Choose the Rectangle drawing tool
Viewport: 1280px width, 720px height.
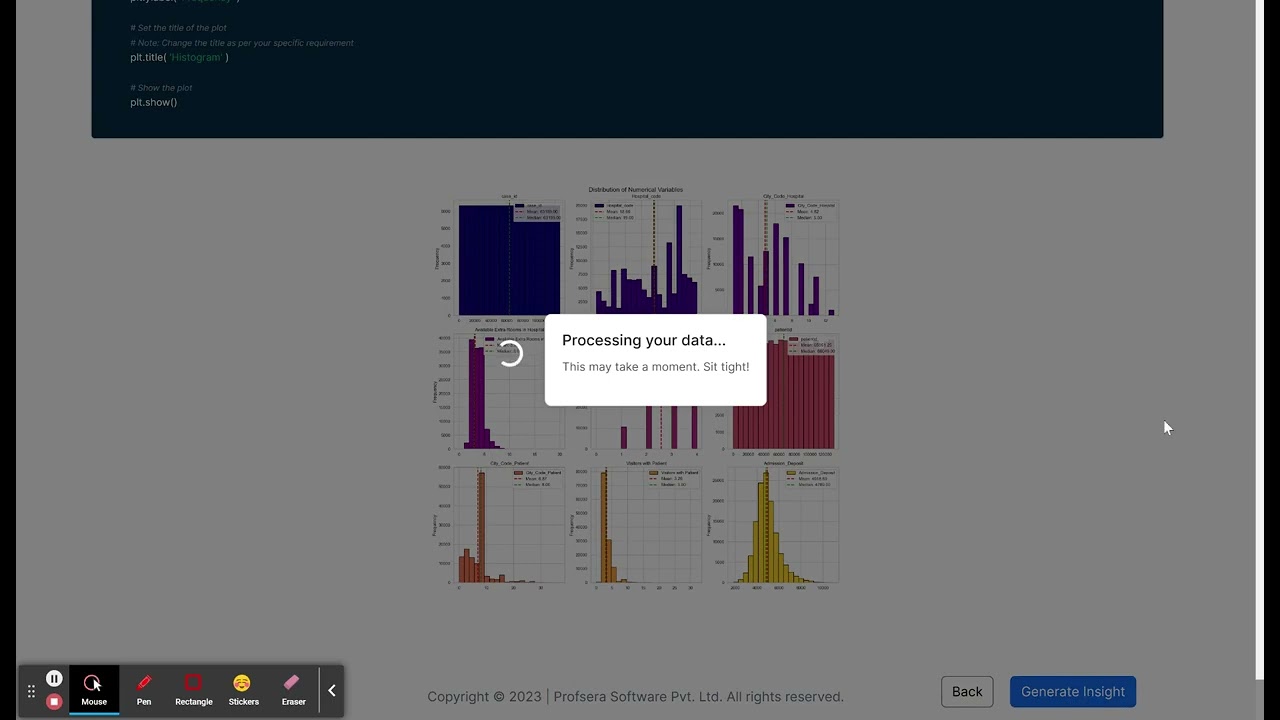[194, 690]
